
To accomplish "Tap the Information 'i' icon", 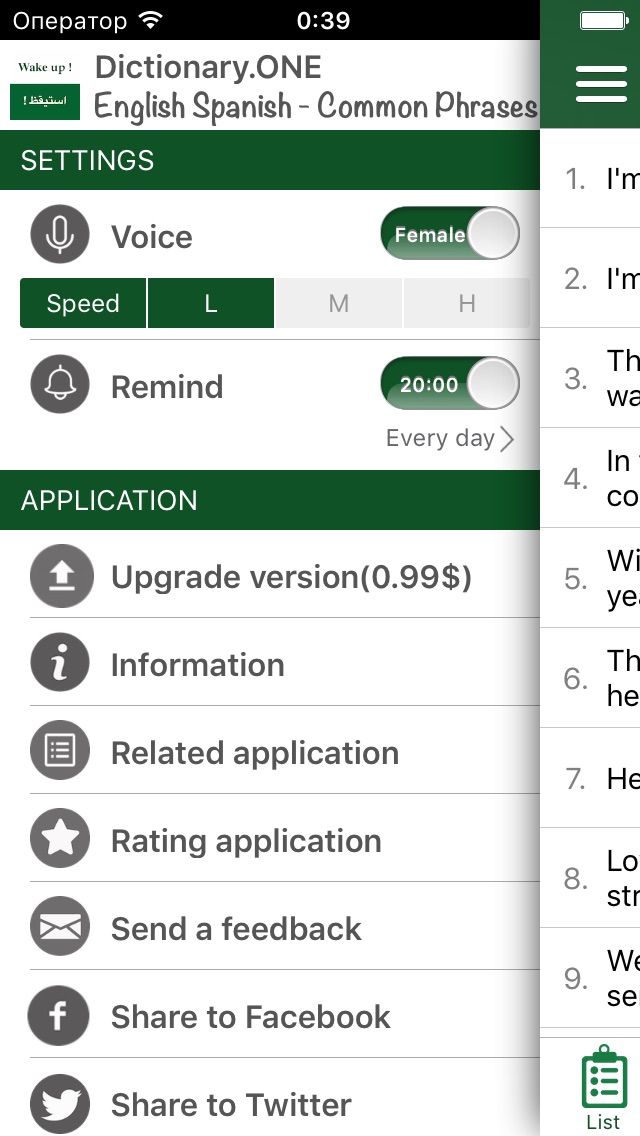I will [59, 663].
